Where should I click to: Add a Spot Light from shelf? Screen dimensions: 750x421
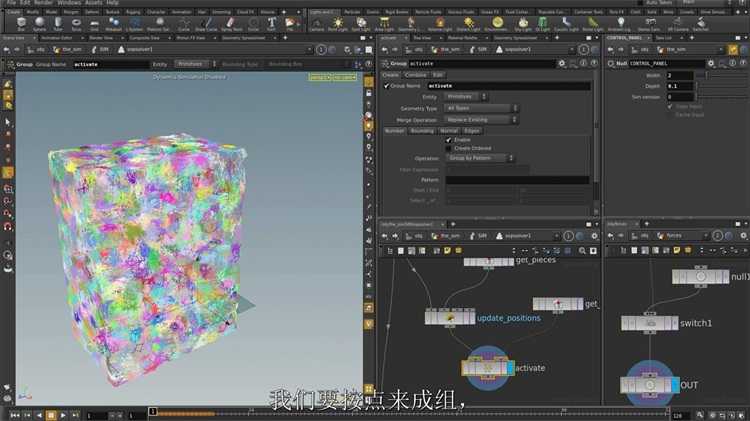coord(361,24)
